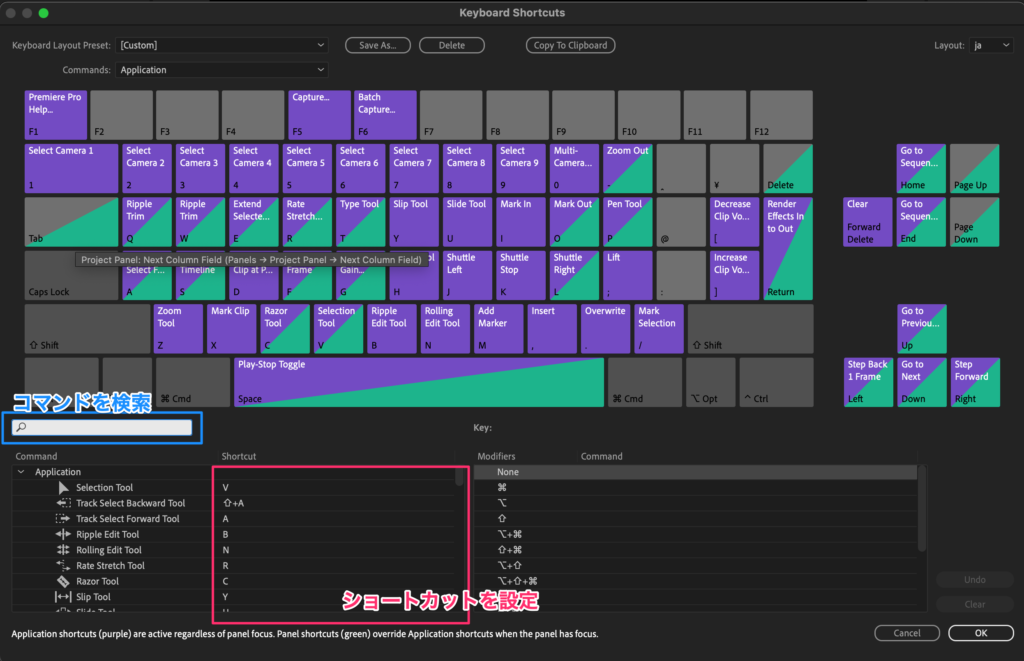
Task: Click Copy To Clipboard
Action: (x=570, y=45)
